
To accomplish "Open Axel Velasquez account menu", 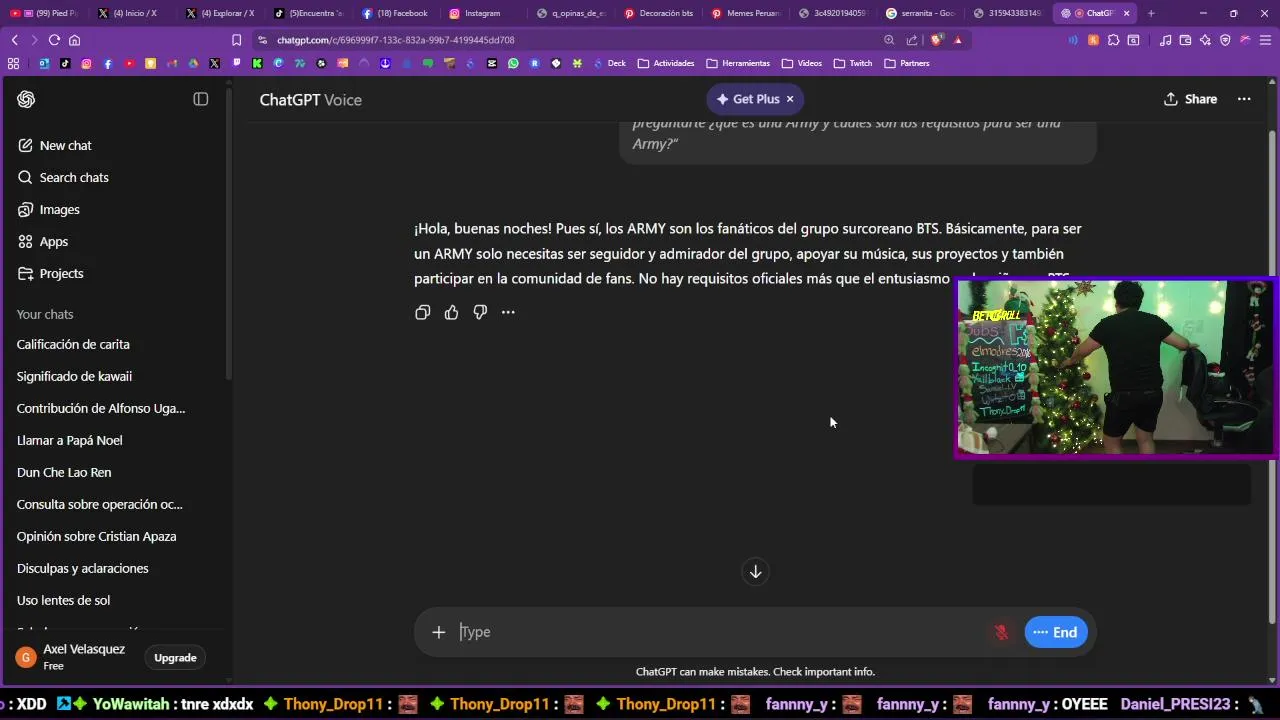I will click(x=71, y=657).
